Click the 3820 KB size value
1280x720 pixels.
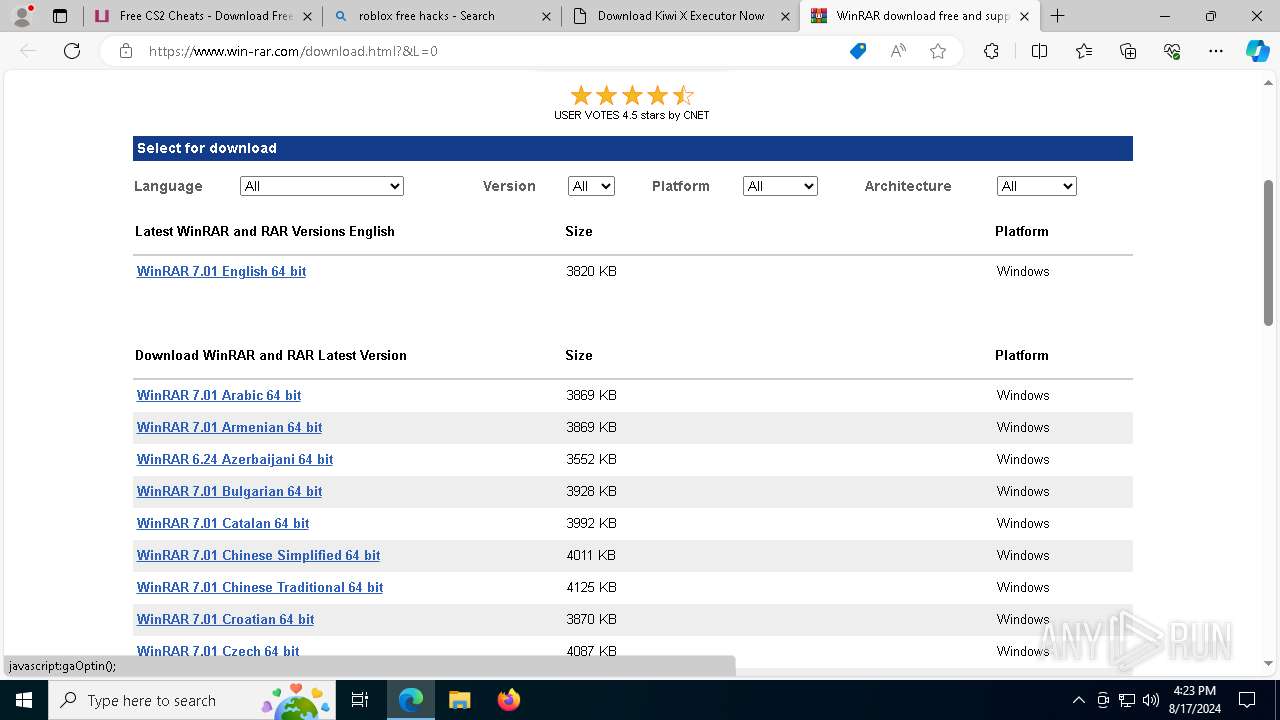click(x=591, y=271)
